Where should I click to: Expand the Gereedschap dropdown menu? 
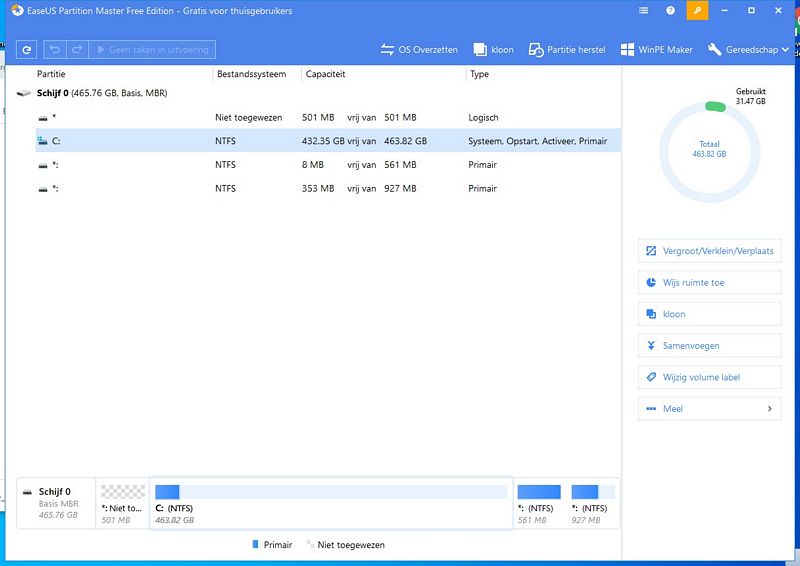748,50
